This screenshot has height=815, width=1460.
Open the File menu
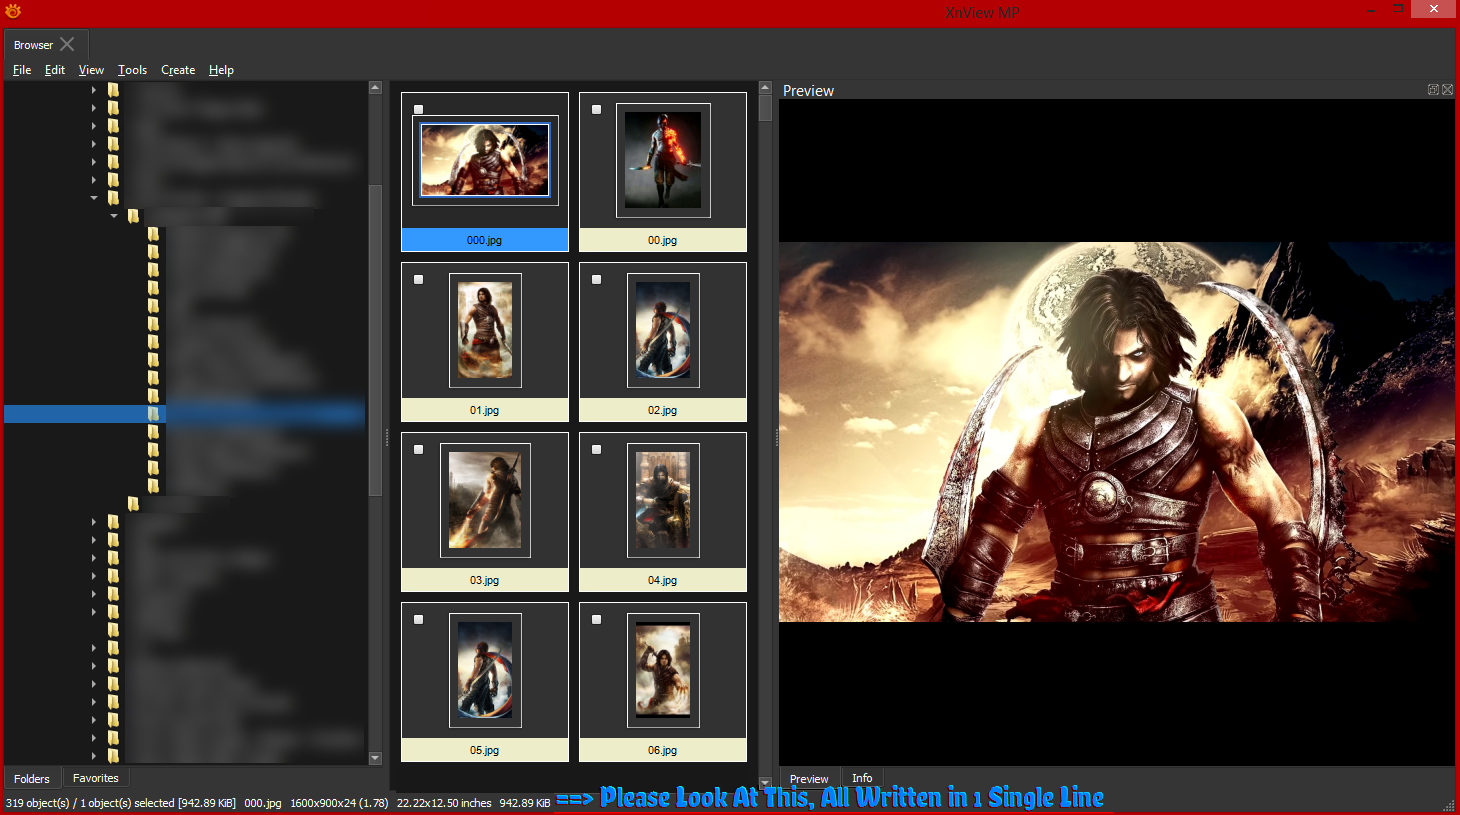tap(22, 70)
